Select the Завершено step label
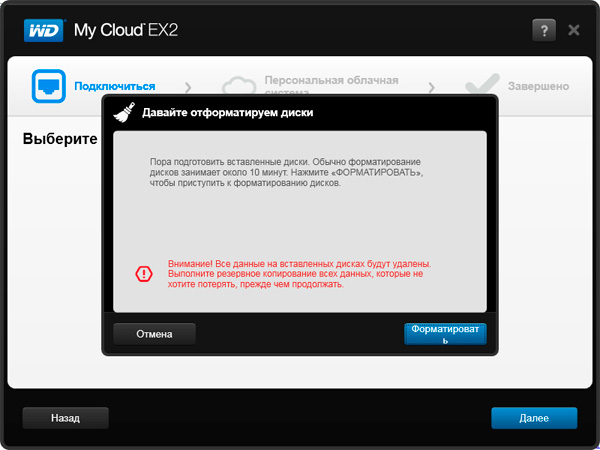This screenshot has height=450, width=600. click(538, 87)
